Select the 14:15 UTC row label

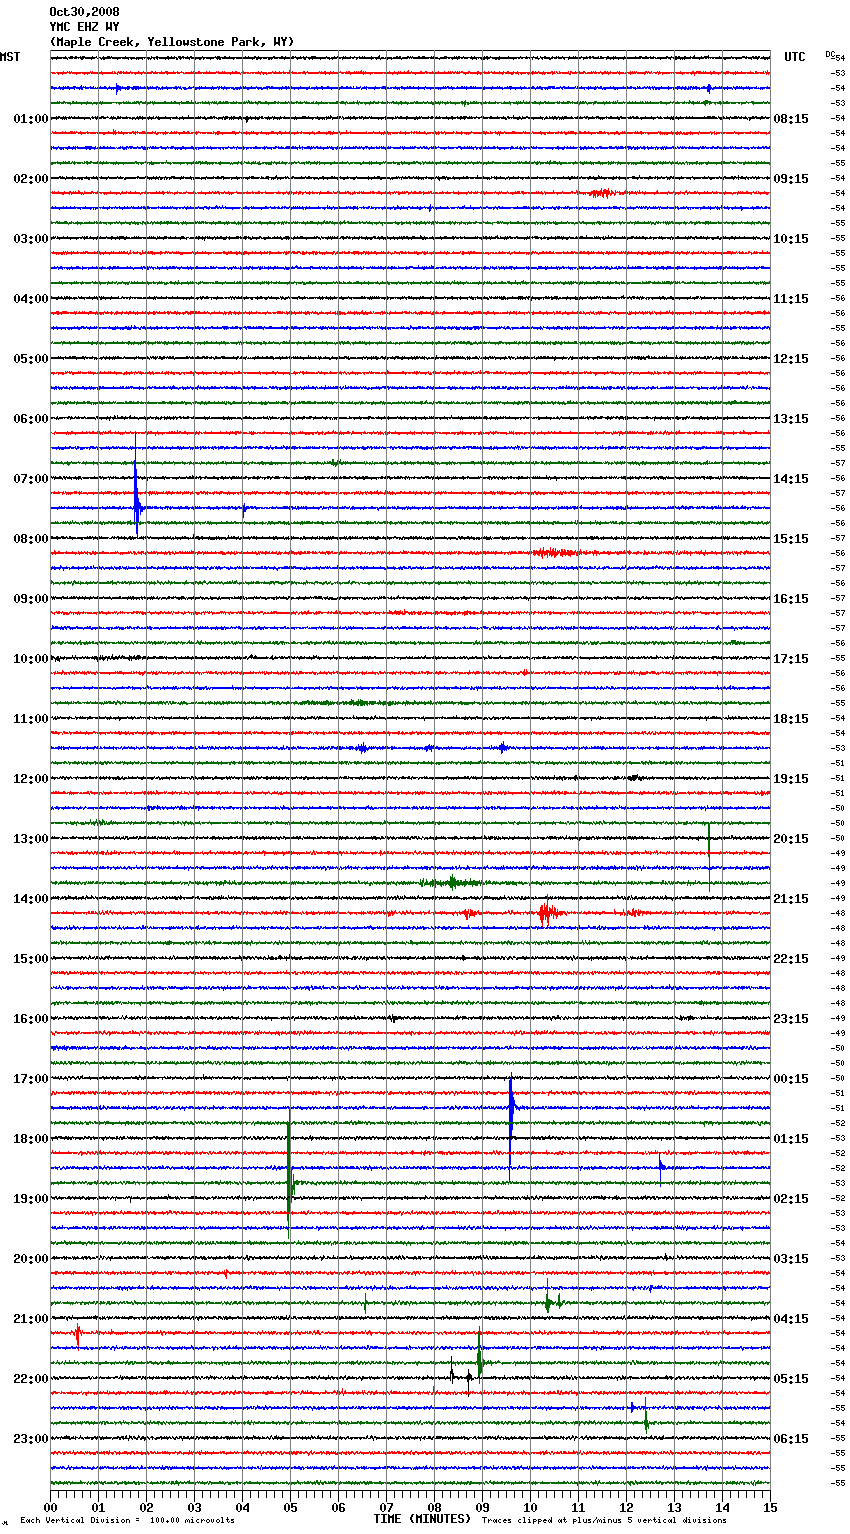coord(791,479)
